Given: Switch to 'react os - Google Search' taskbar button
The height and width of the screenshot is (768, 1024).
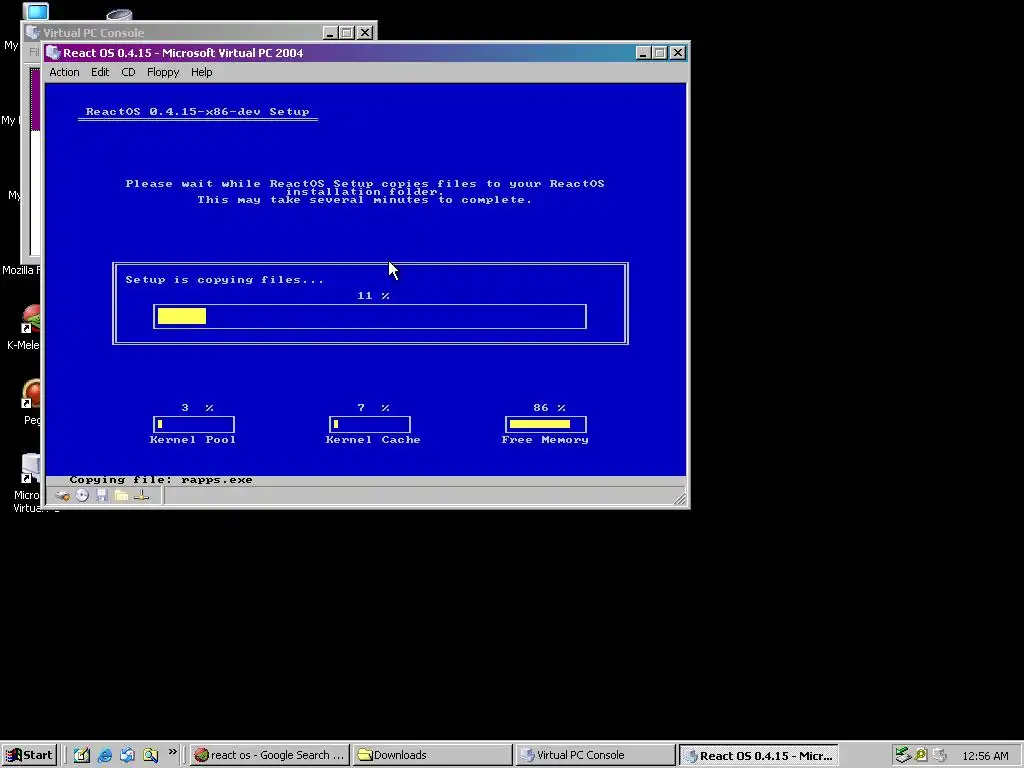Looking at the screenshot, I should coord(270,755).
